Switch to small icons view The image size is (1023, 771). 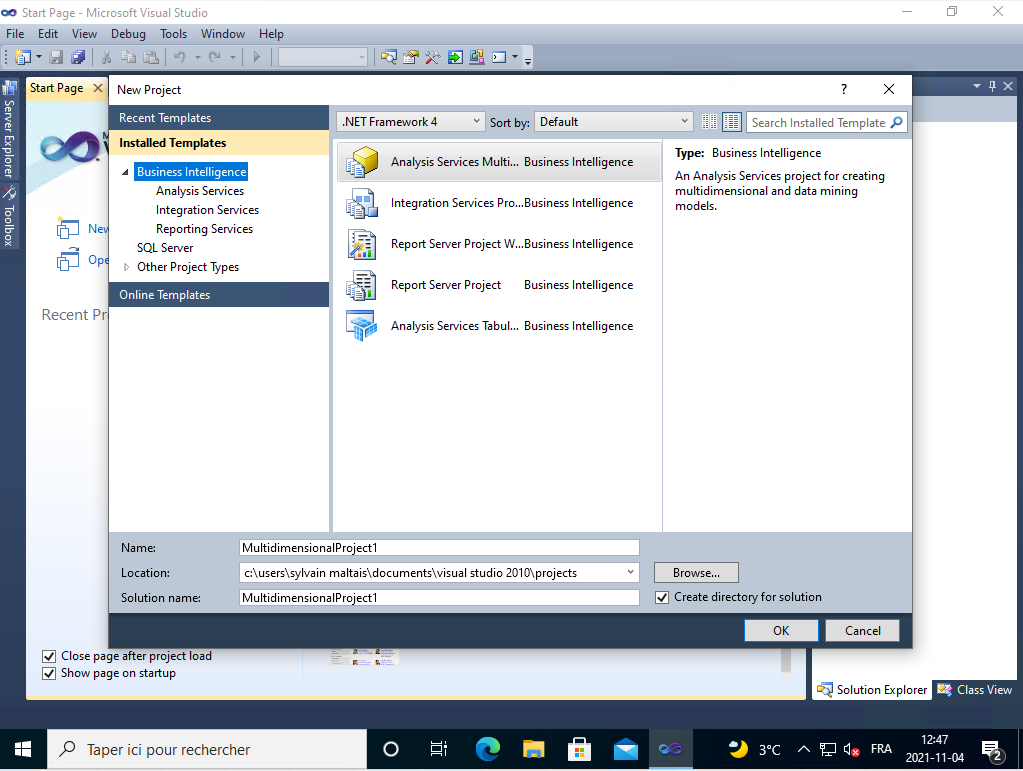(x=710, y=122)
